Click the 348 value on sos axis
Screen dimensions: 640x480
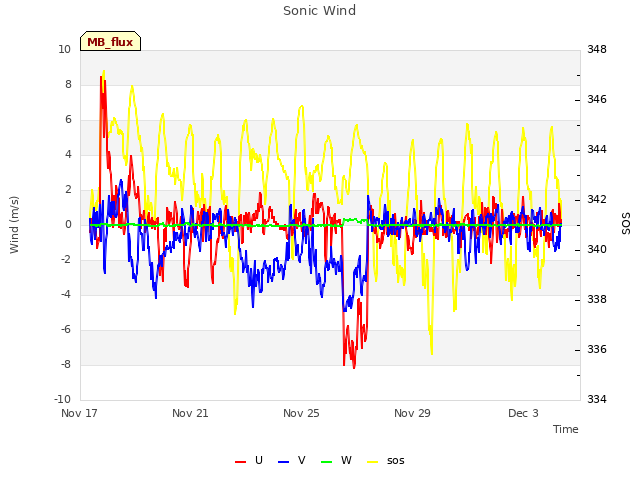[x=597, y=50]
